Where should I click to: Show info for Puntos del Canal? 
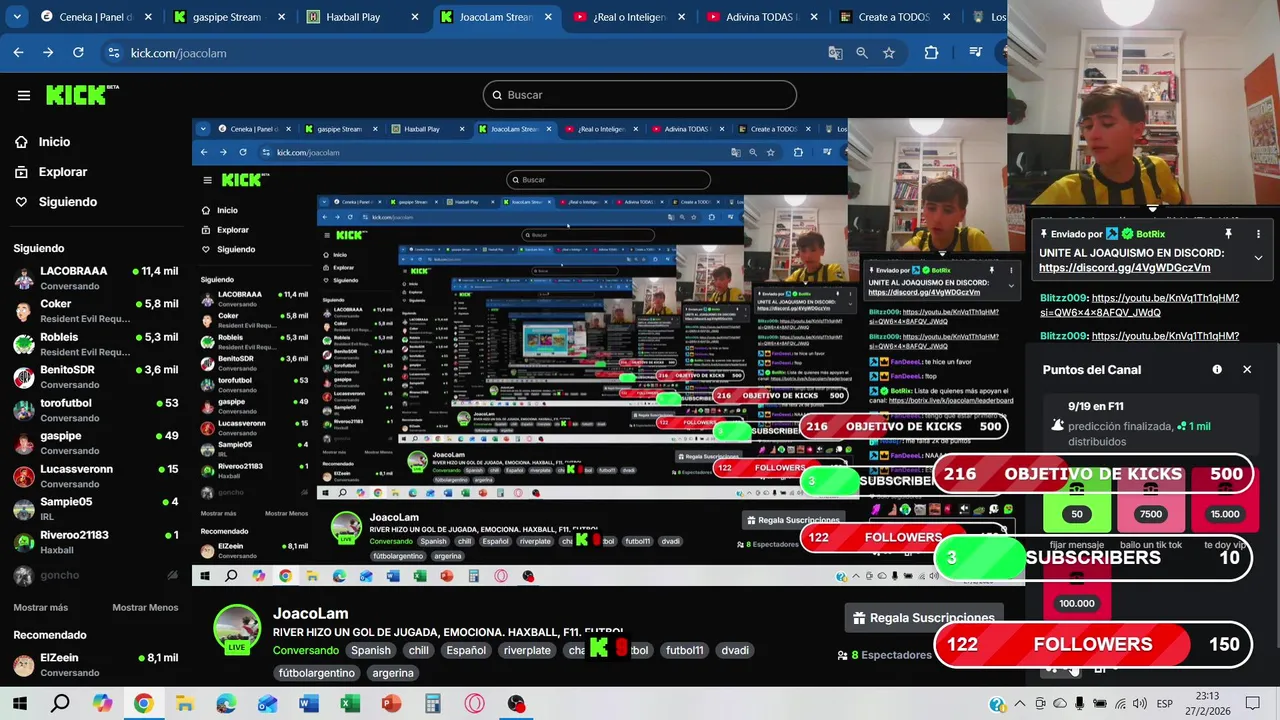point(1217,370)
